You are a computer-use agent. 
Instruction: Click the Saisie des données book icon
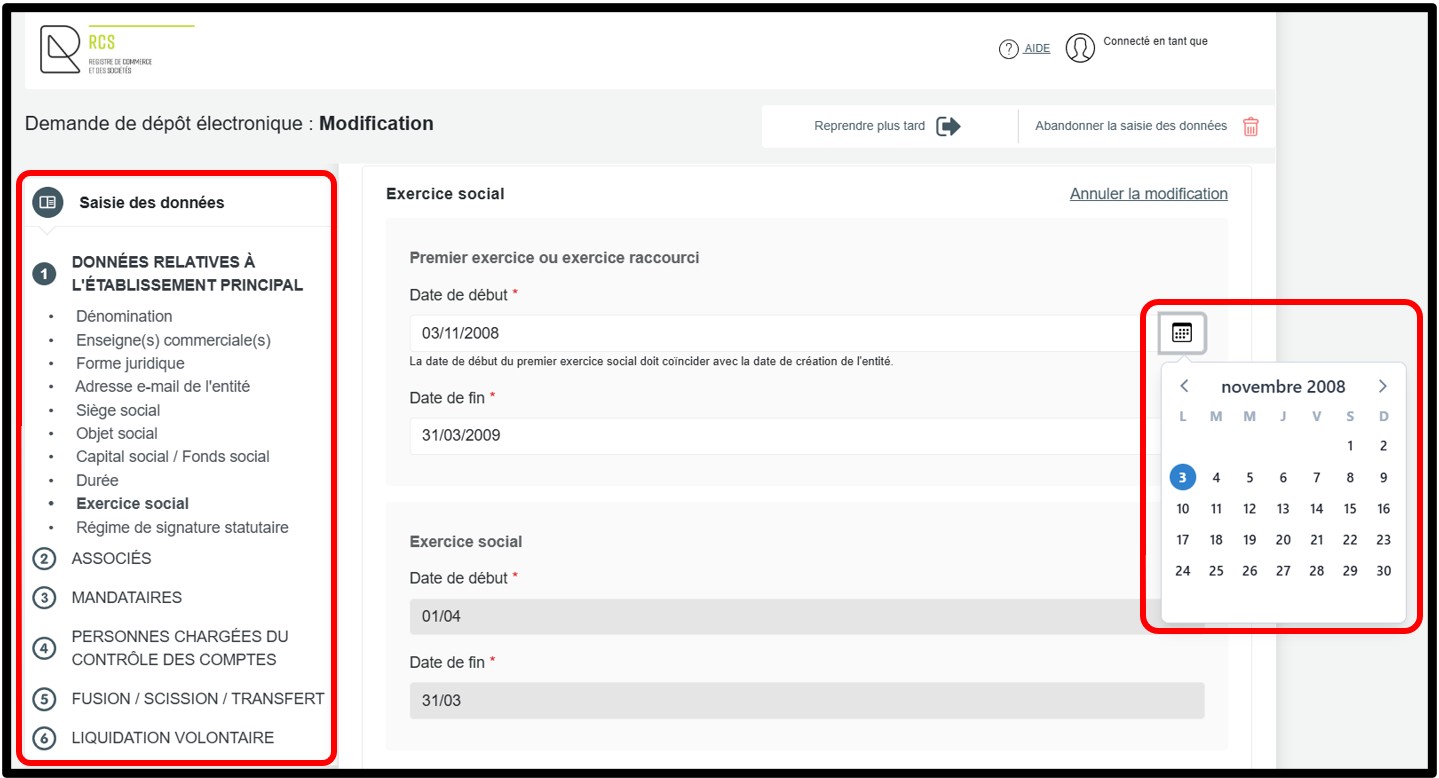[x=47, y=202]
